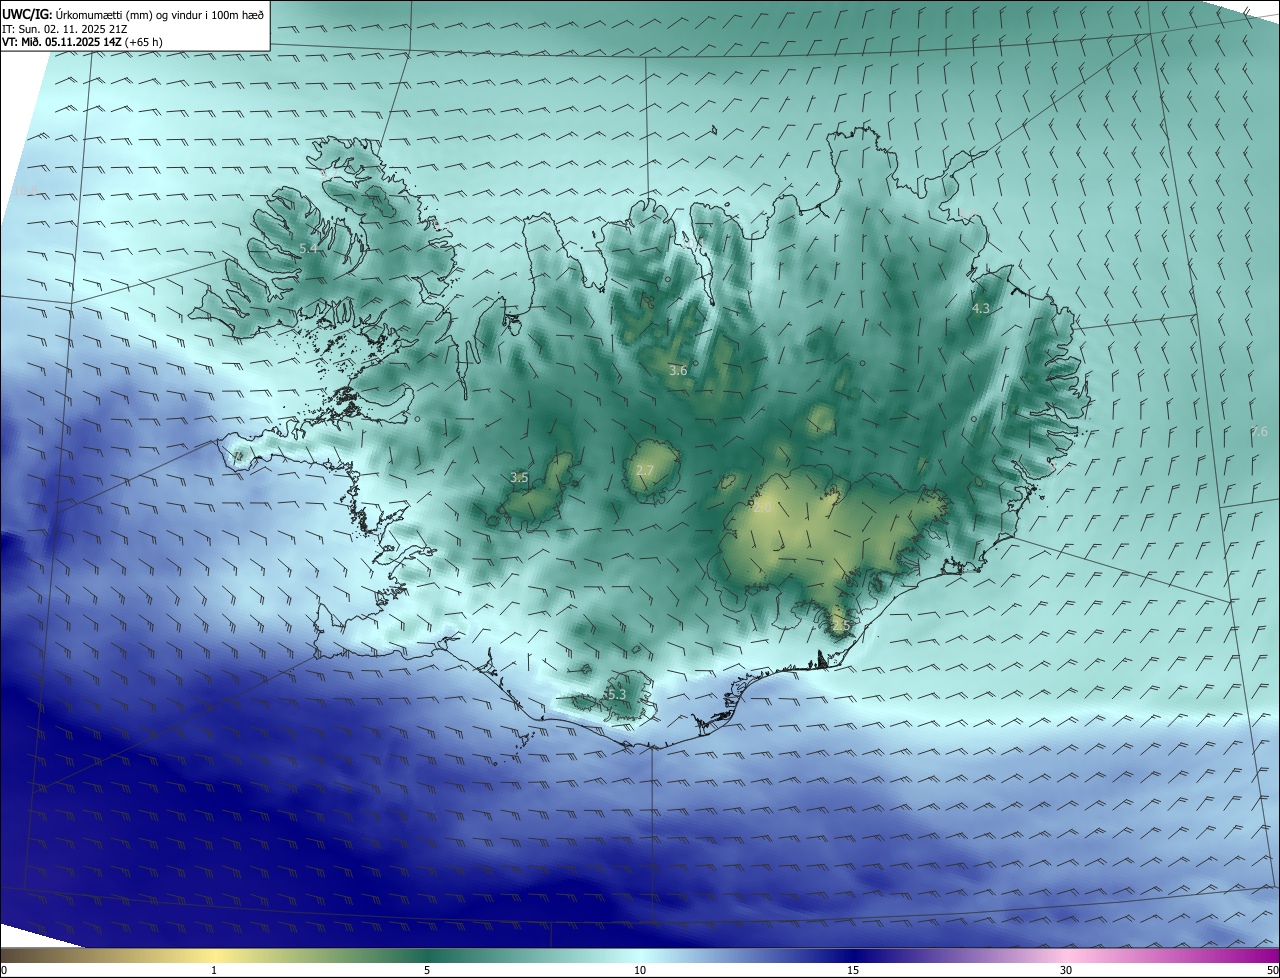Click the colorbar tick label 1
This screenshot has width=1280, height=978.
(214, 970)
